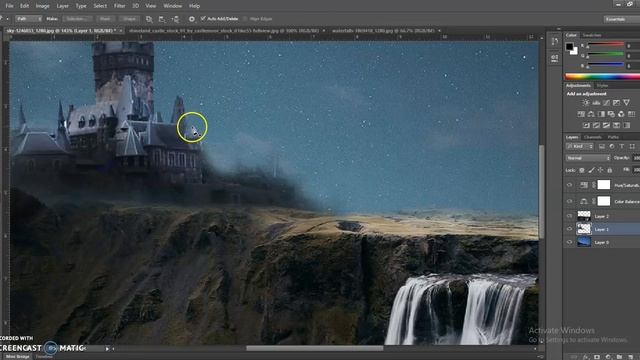This screenshot has width=640, height=360.
Task: Click the foreground color swatch
Action: tap(569, 47)
